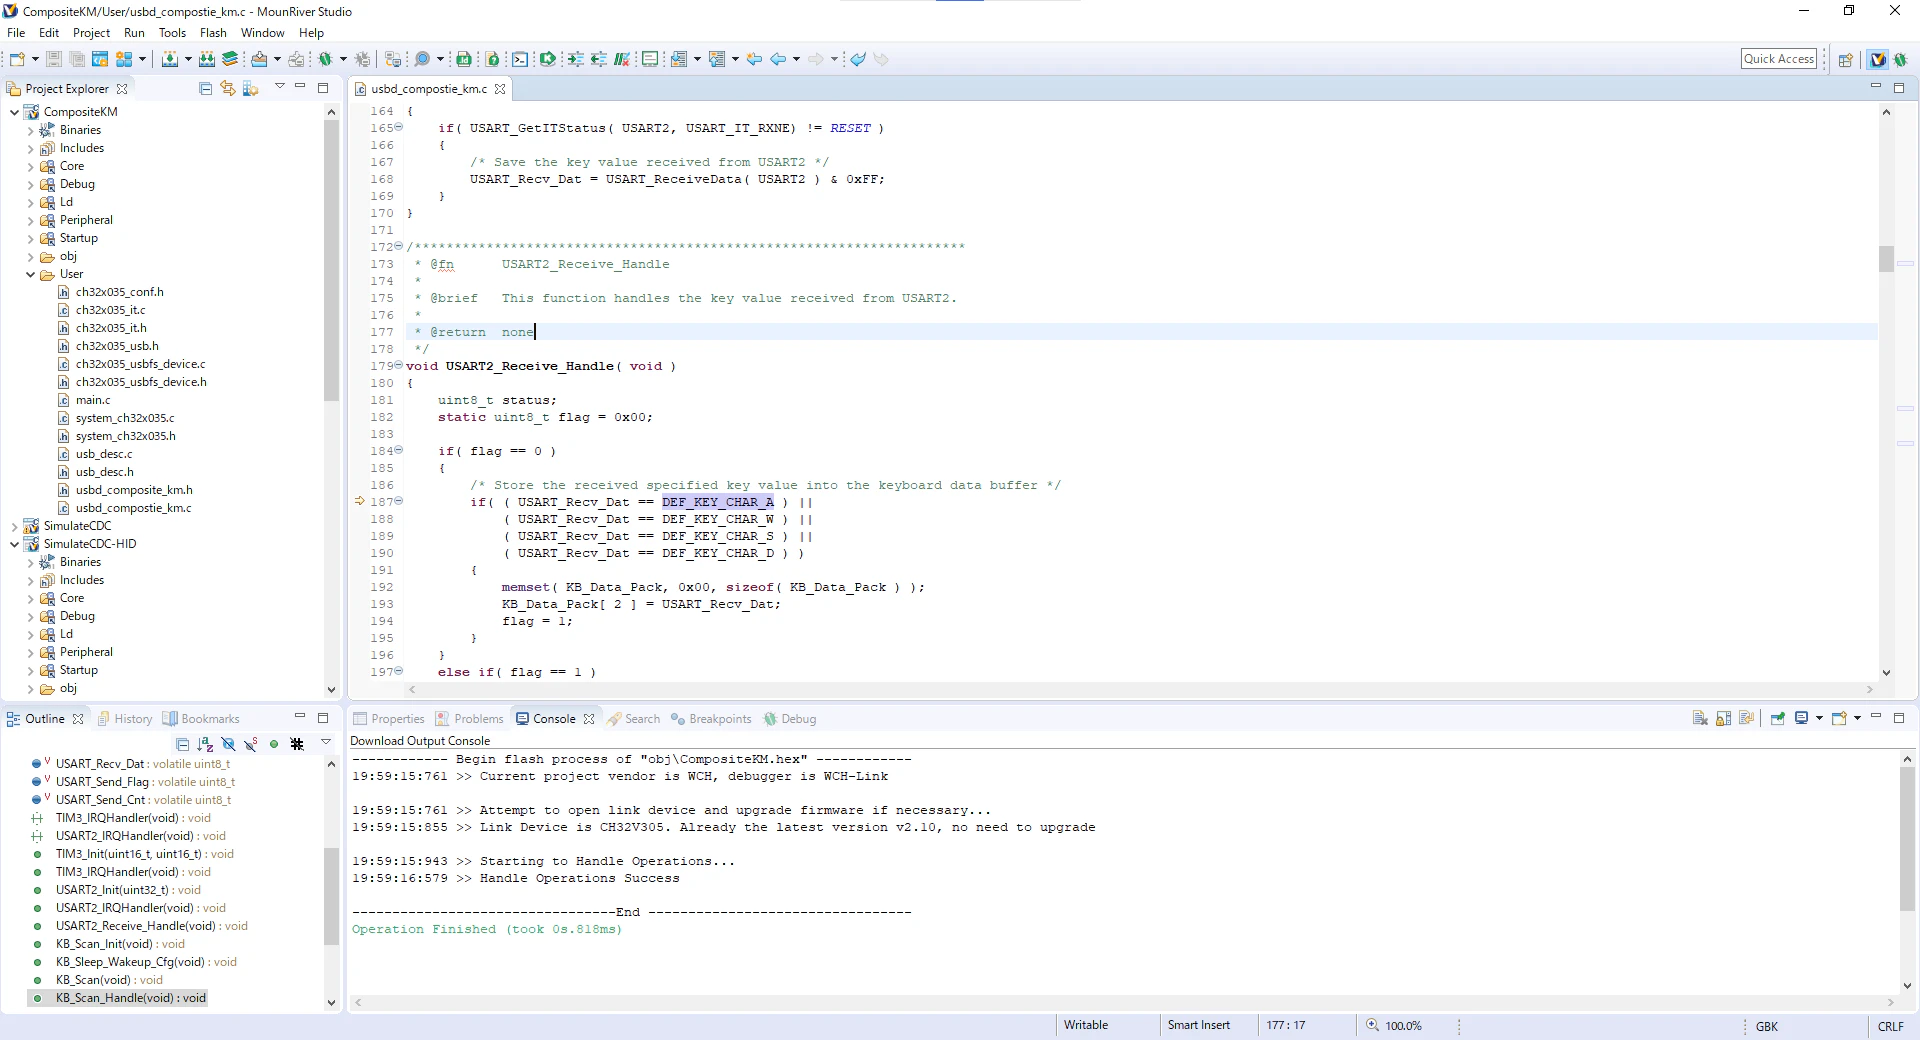Click Sort alphabetically icon in Outline

click(205, 744)
